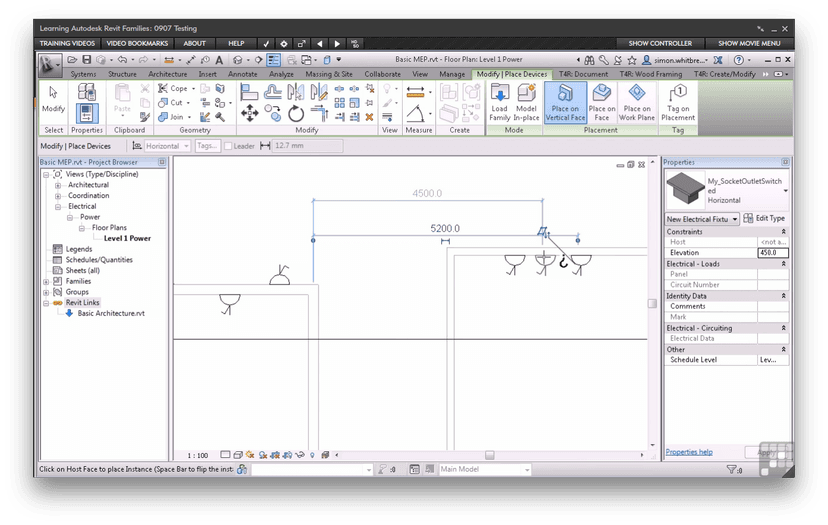The width and height of the screenshot is (828, 525).
Task: Click the 1 : 100 view scale control
Action: 198,455
